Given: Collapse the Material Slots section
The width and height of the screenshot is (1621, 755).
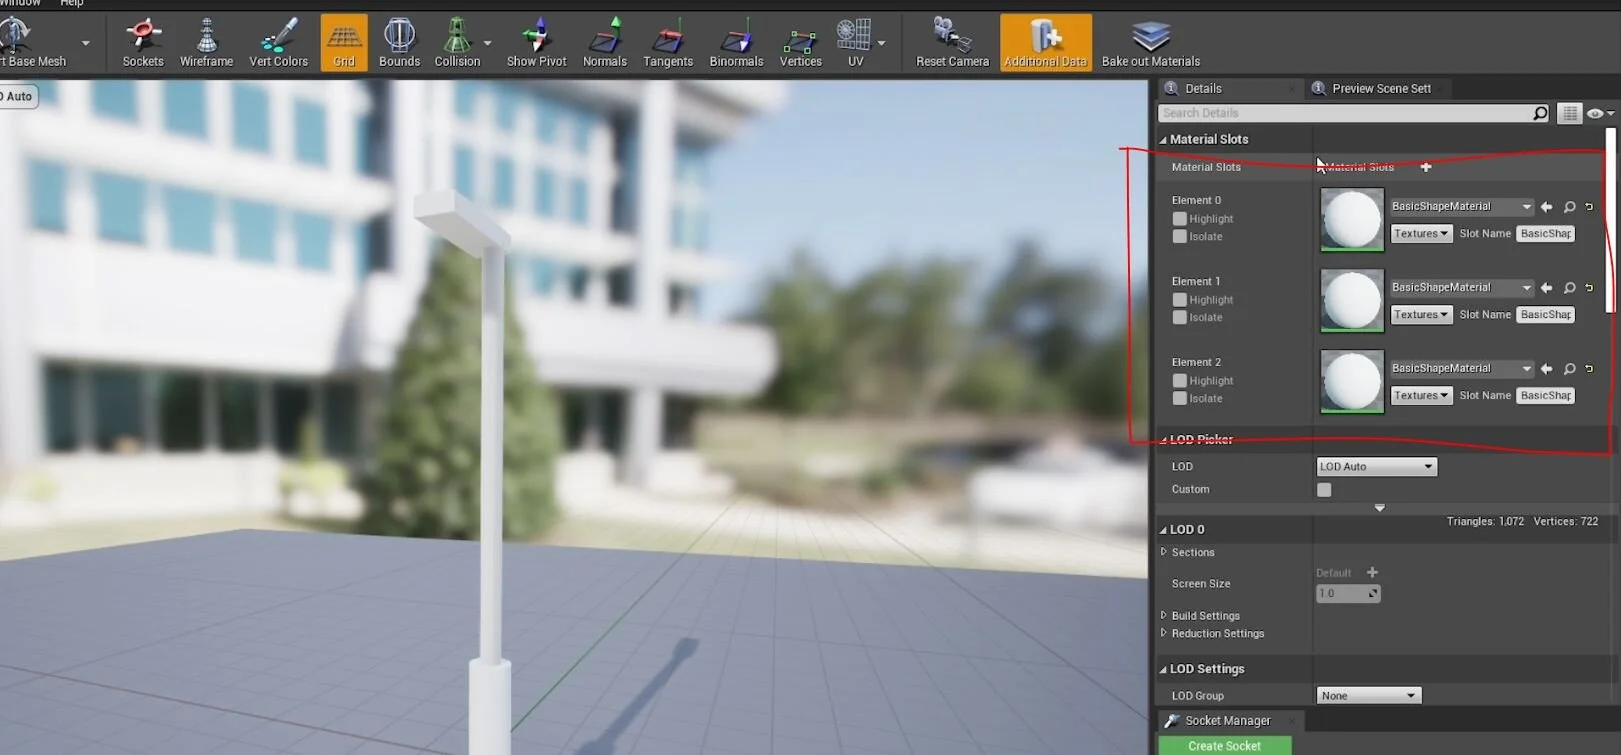Looking at the screenshot, I should [x=1164, y=140].
